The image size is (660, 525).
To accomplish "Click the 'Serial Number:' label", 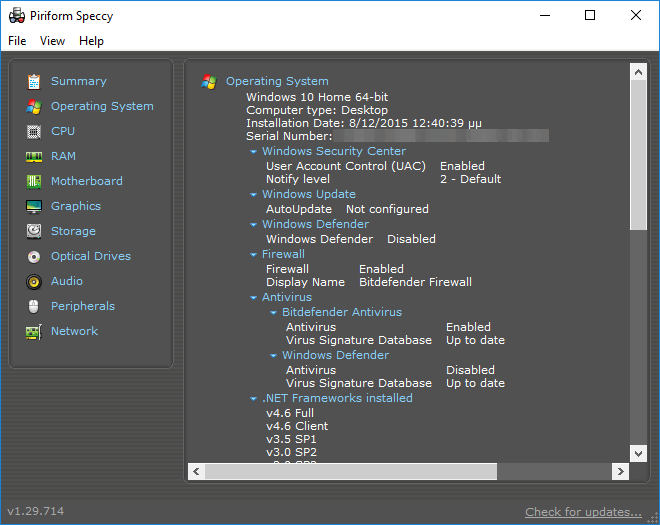I will click(x=289, y=136).
